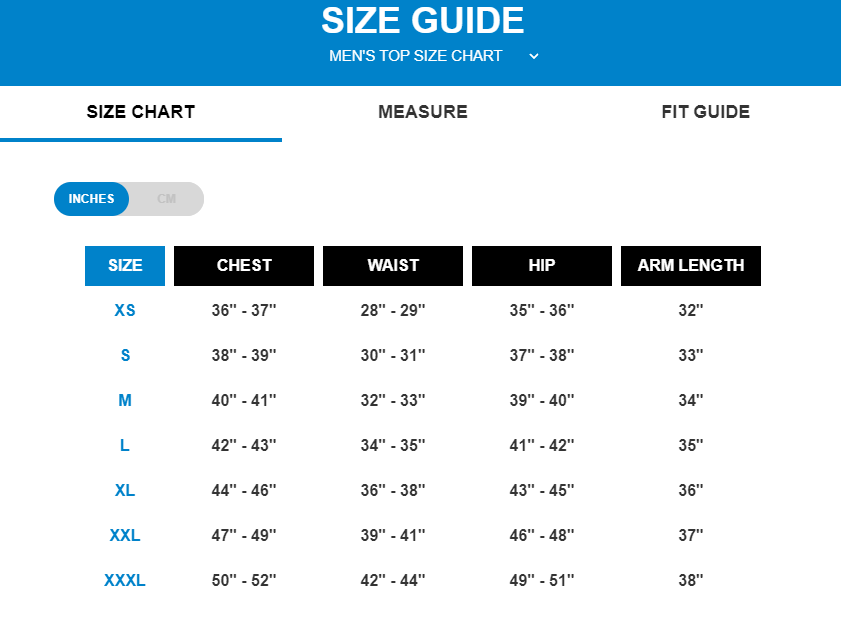Select the XXL size row label
841x634 pixels.
[x=125, y=536]
